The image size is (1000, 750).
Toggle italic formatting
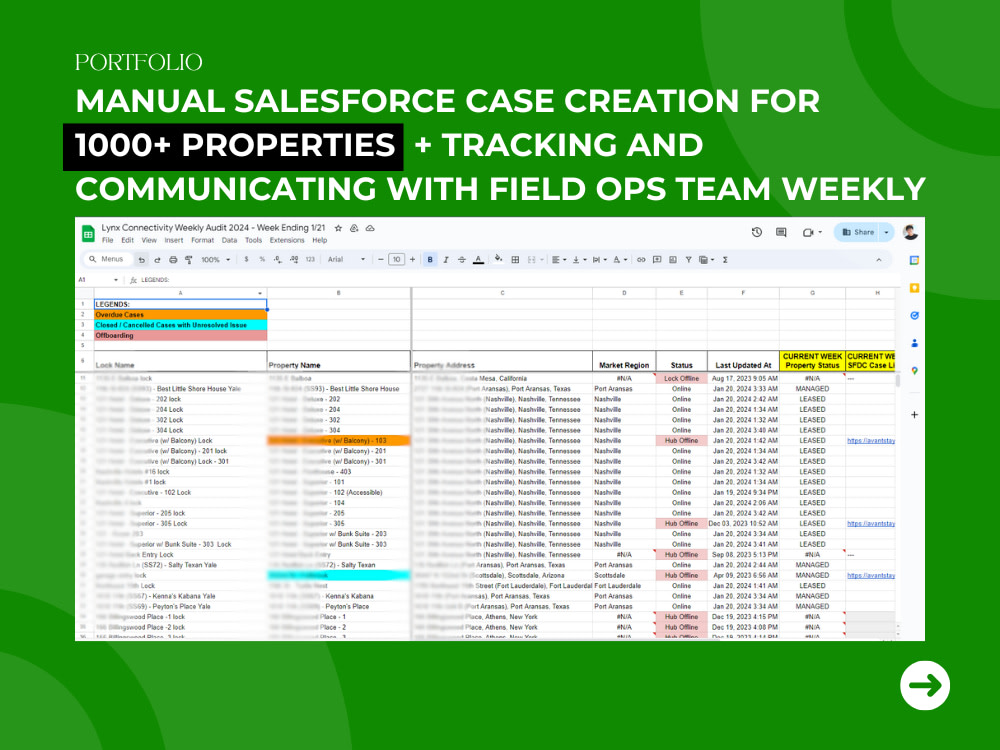446,260
